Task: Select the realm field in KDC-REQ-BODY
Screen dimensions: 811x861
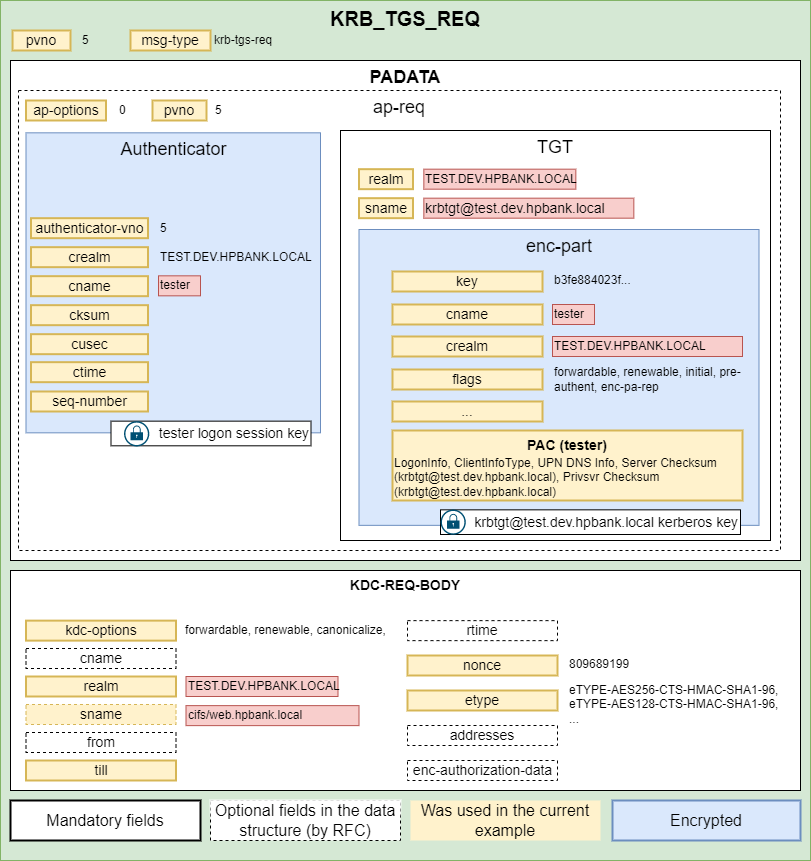Action: point(101,686)
